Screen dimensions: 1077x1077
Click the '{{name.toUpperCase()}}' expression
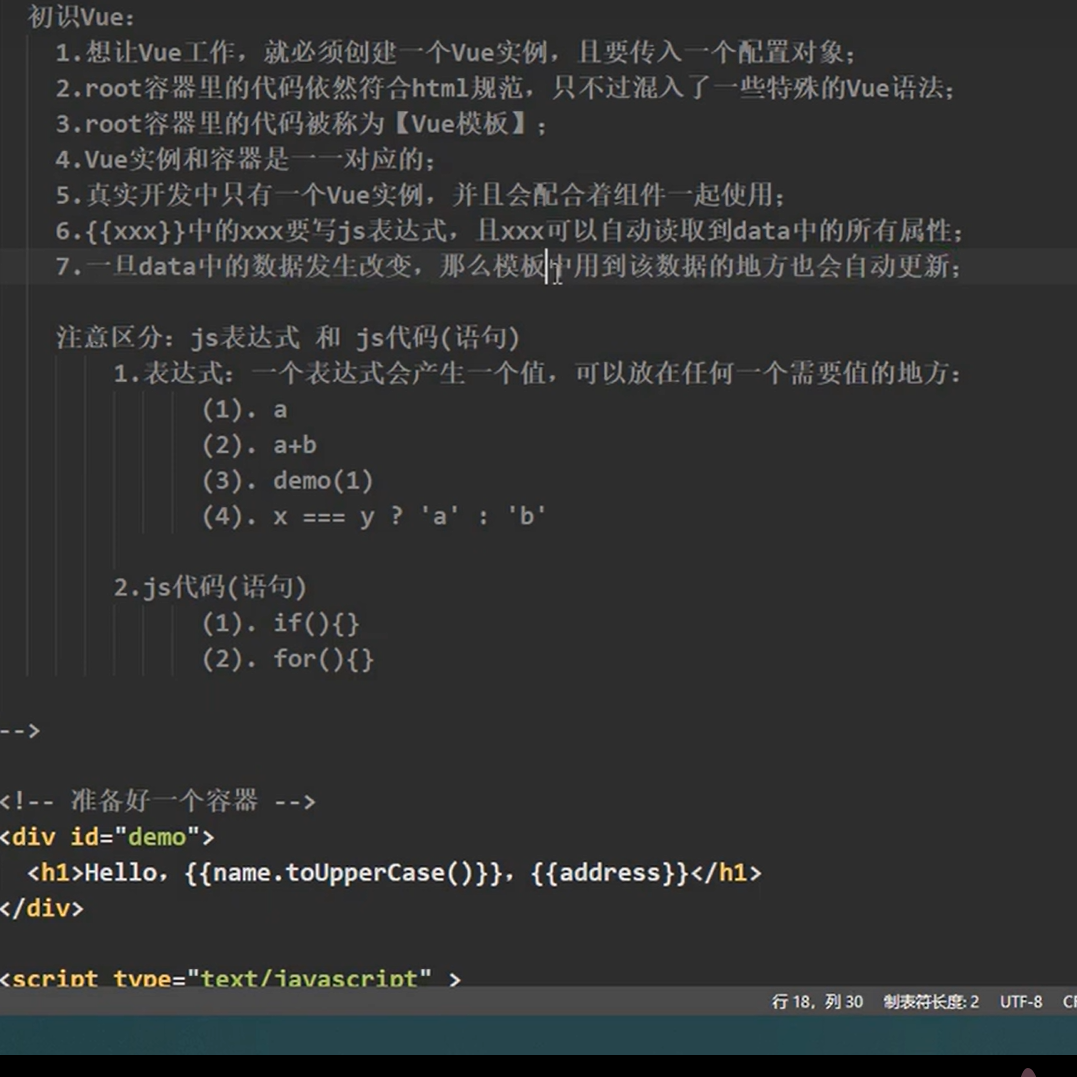[344, 872]
